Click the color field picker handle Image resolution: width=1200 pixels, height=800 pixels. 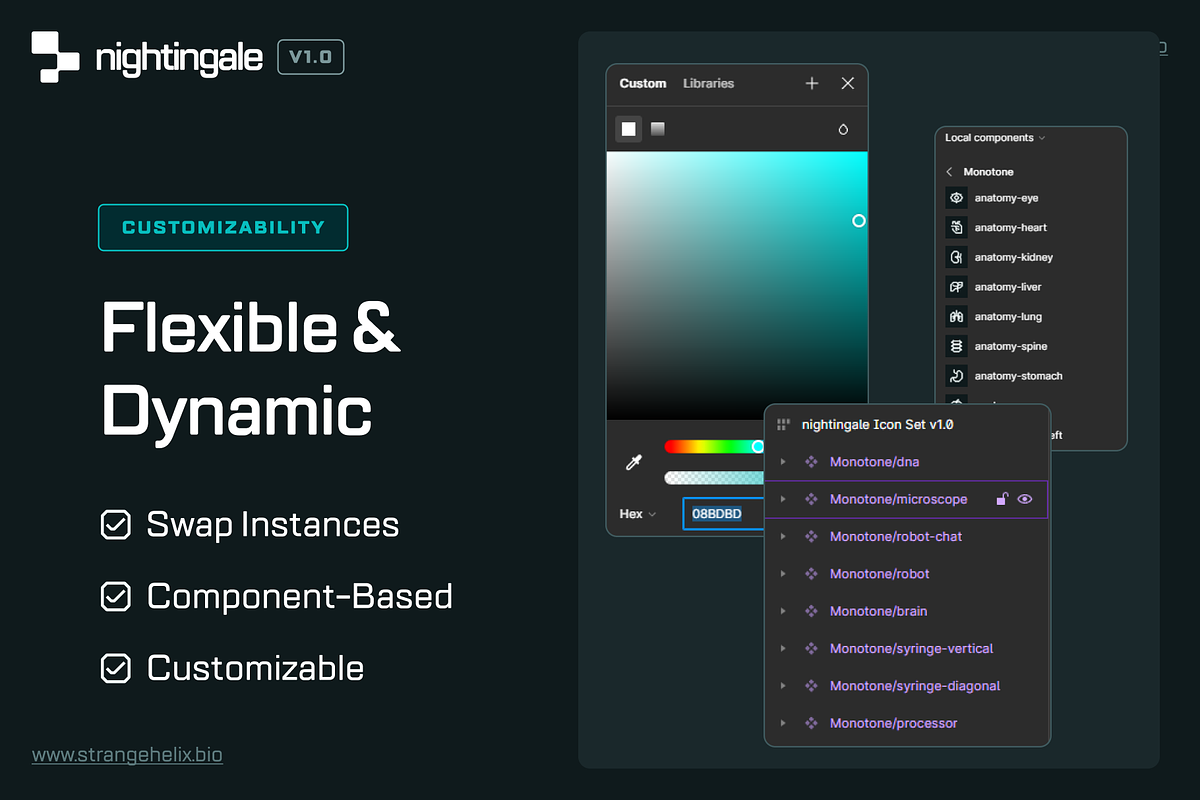(x=858, y=221)
